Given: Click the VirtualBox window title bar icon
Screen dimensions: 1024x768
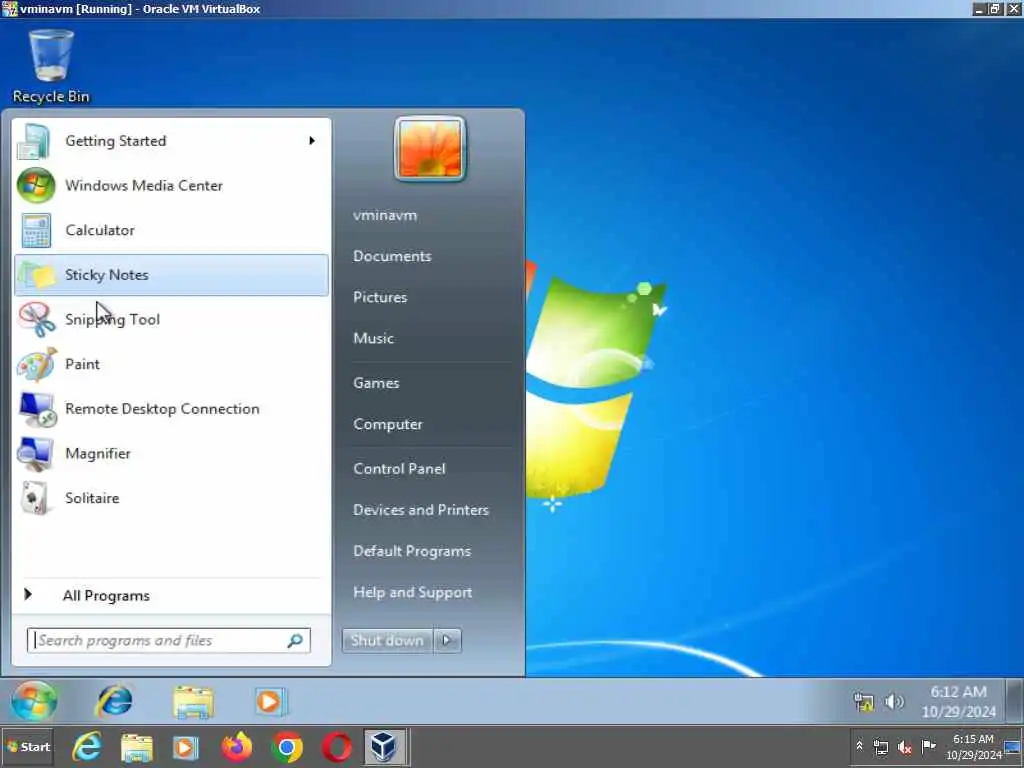Looking at the screenshot, I should [x=9, y=8].
